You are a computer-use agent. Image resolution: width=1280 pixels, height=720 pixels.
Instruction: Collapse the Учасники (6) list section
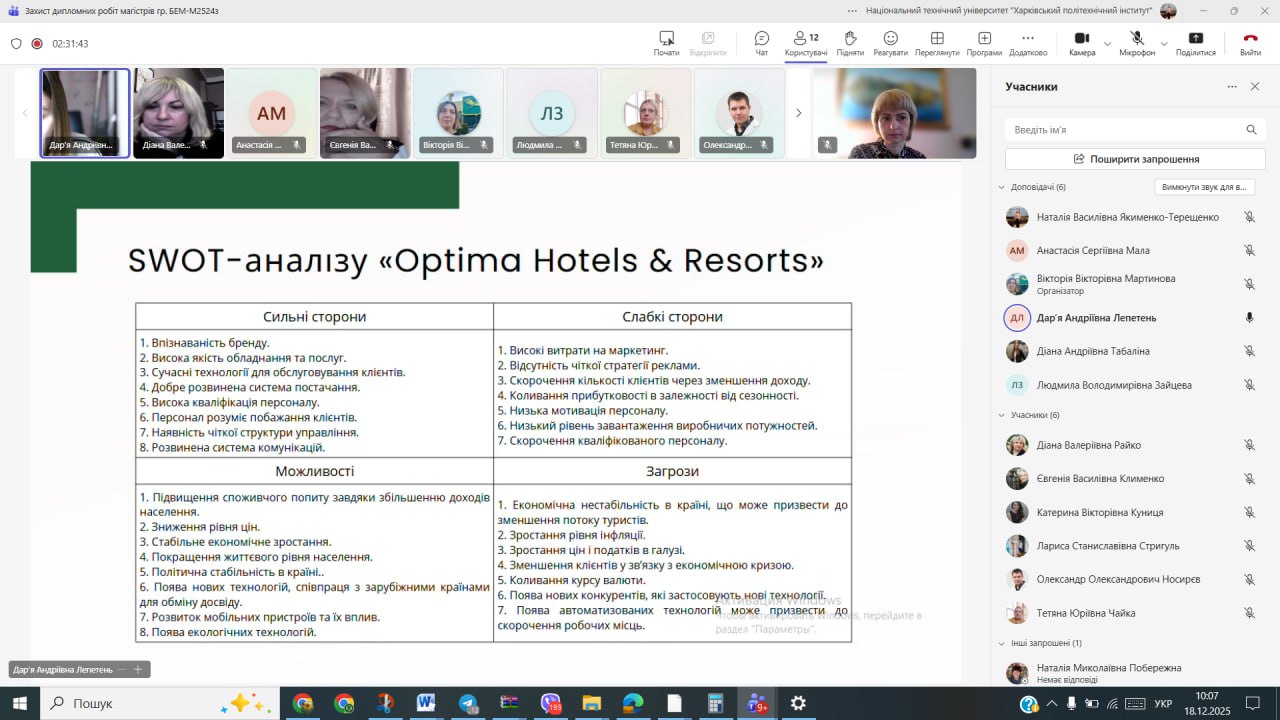tap(1002, 415)
